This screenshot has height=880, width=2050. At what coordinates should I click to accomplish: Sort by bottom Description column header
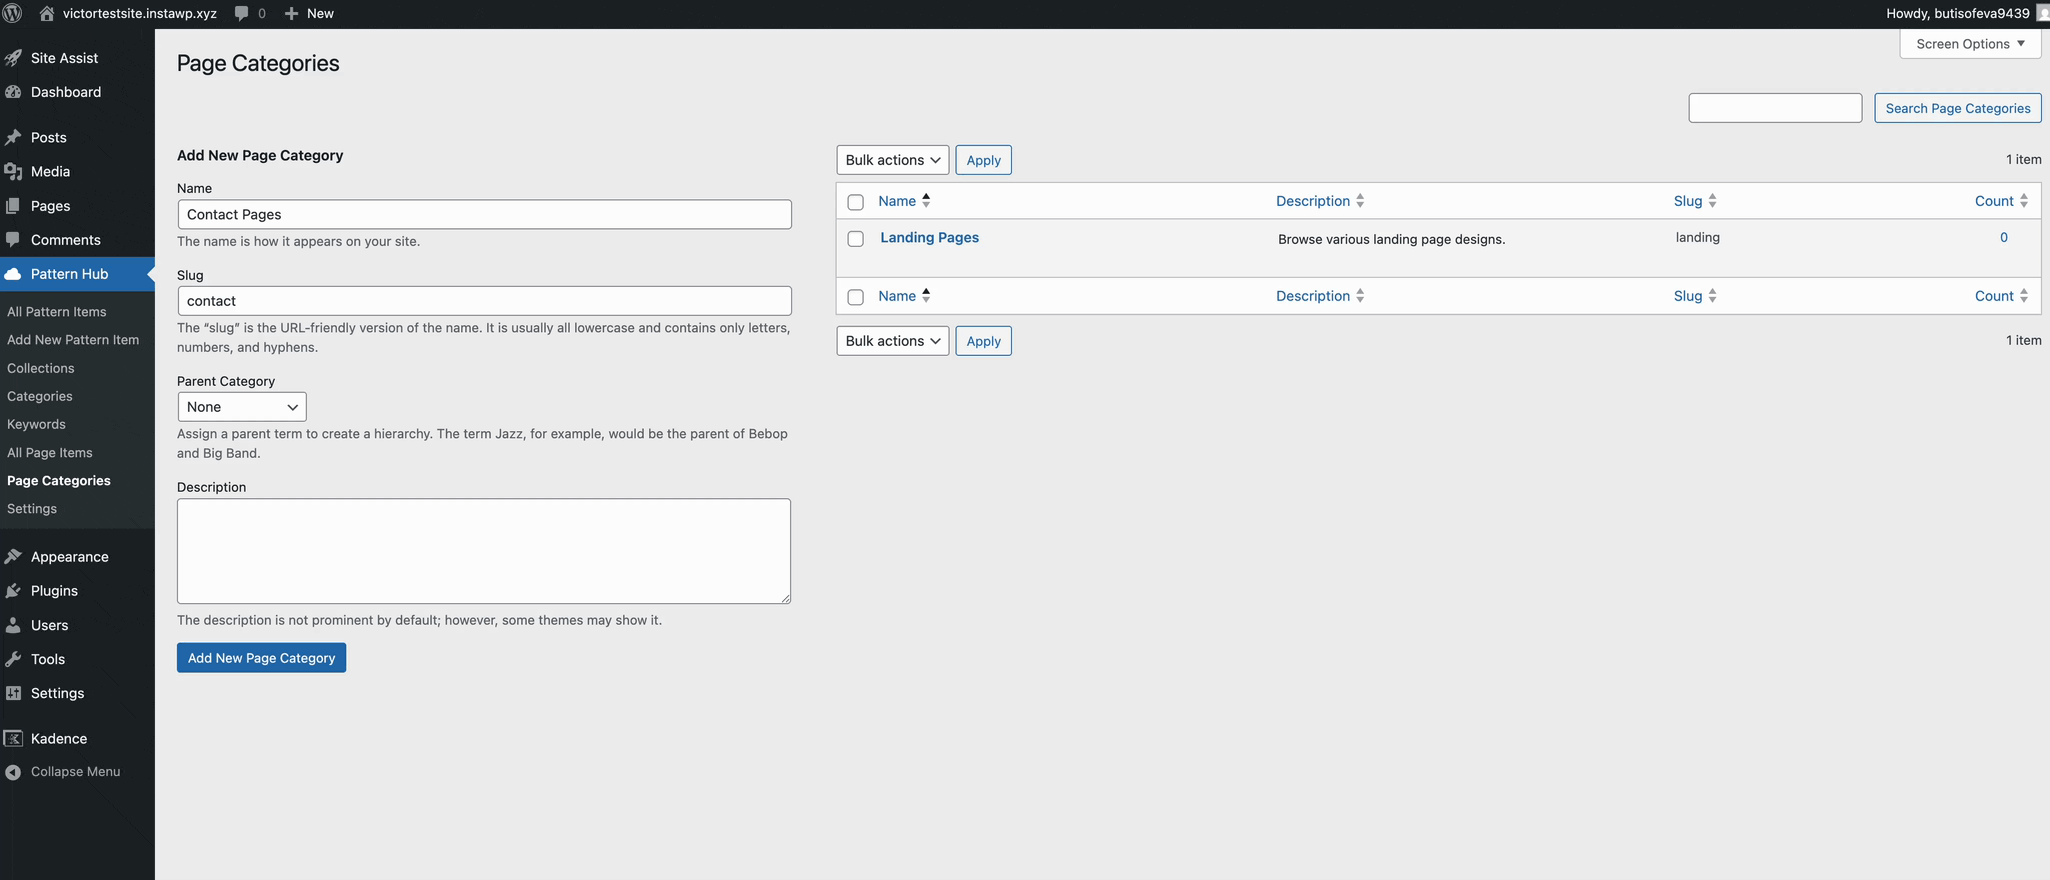coord(1313,296)
